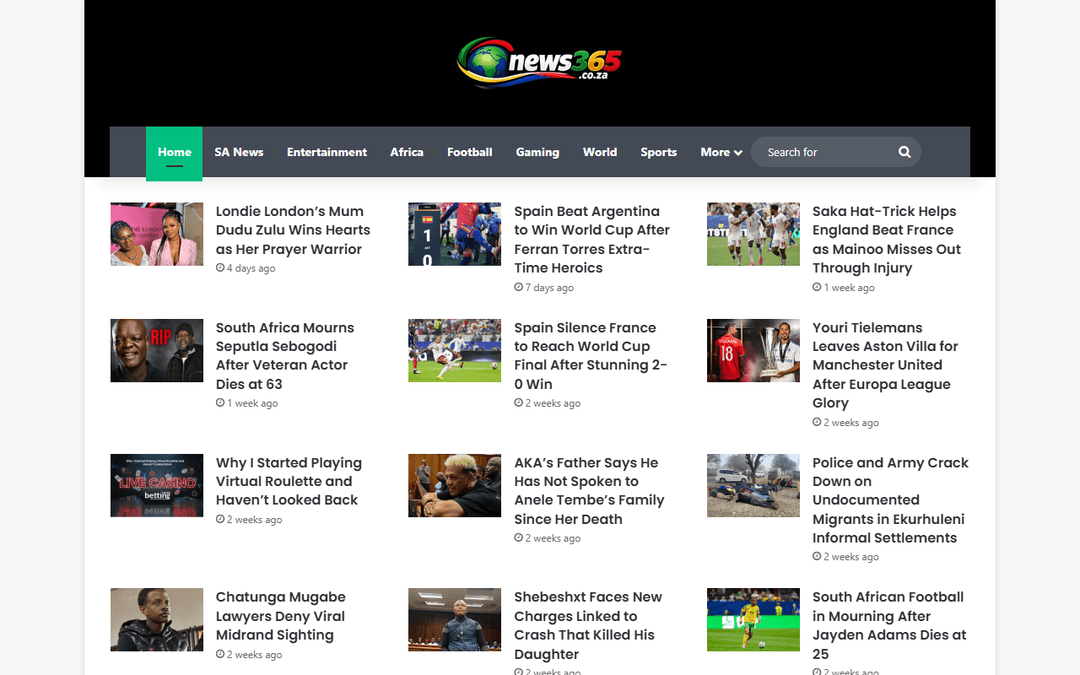Click Youri Tielemans trophy thumbnail

coord(754,351)
